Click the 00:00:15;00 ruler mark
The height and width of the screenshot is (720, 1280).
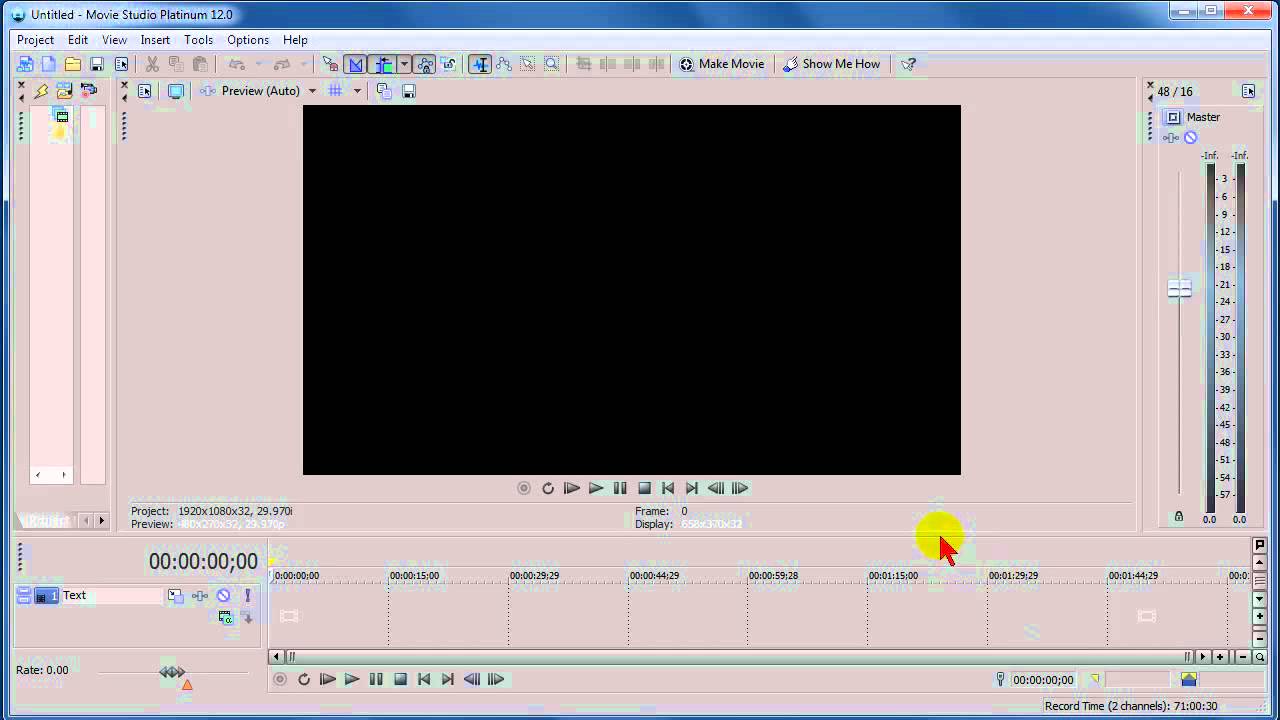click(414, 576)
